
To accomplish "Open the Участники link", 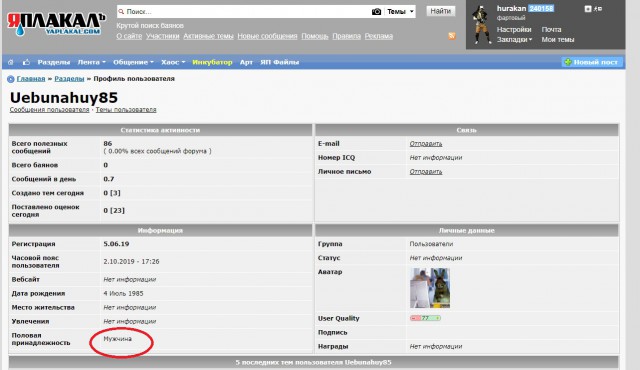I will pyautogui.click(x=162, y=36).
